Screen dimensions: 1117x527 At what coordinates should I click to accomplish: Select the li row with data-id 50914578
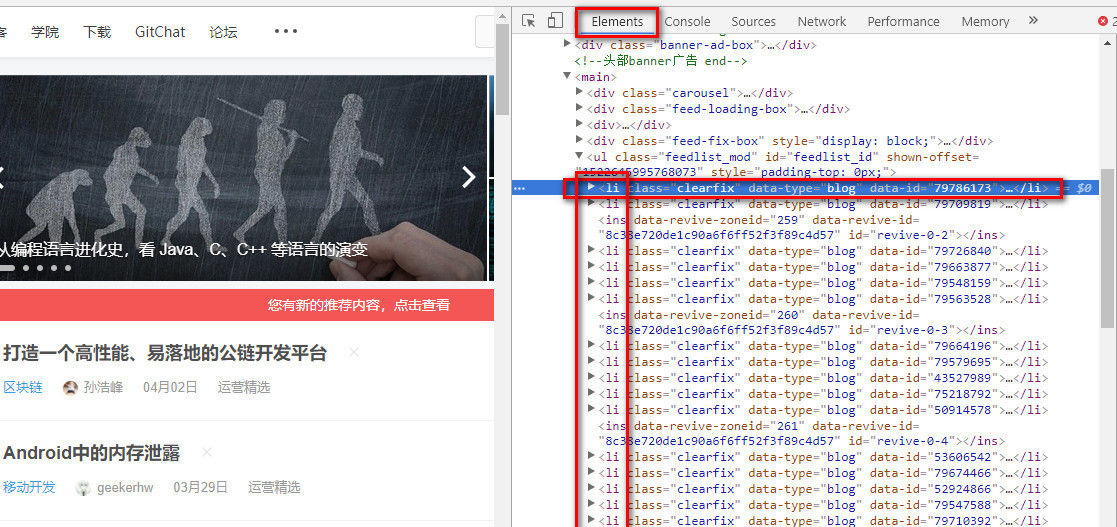823,409
